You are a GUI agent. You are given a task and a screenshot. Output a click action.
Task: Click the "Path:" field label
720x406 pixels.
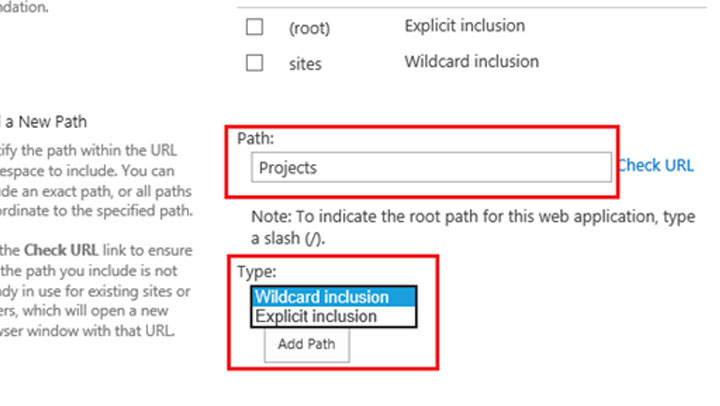point(255,138)
